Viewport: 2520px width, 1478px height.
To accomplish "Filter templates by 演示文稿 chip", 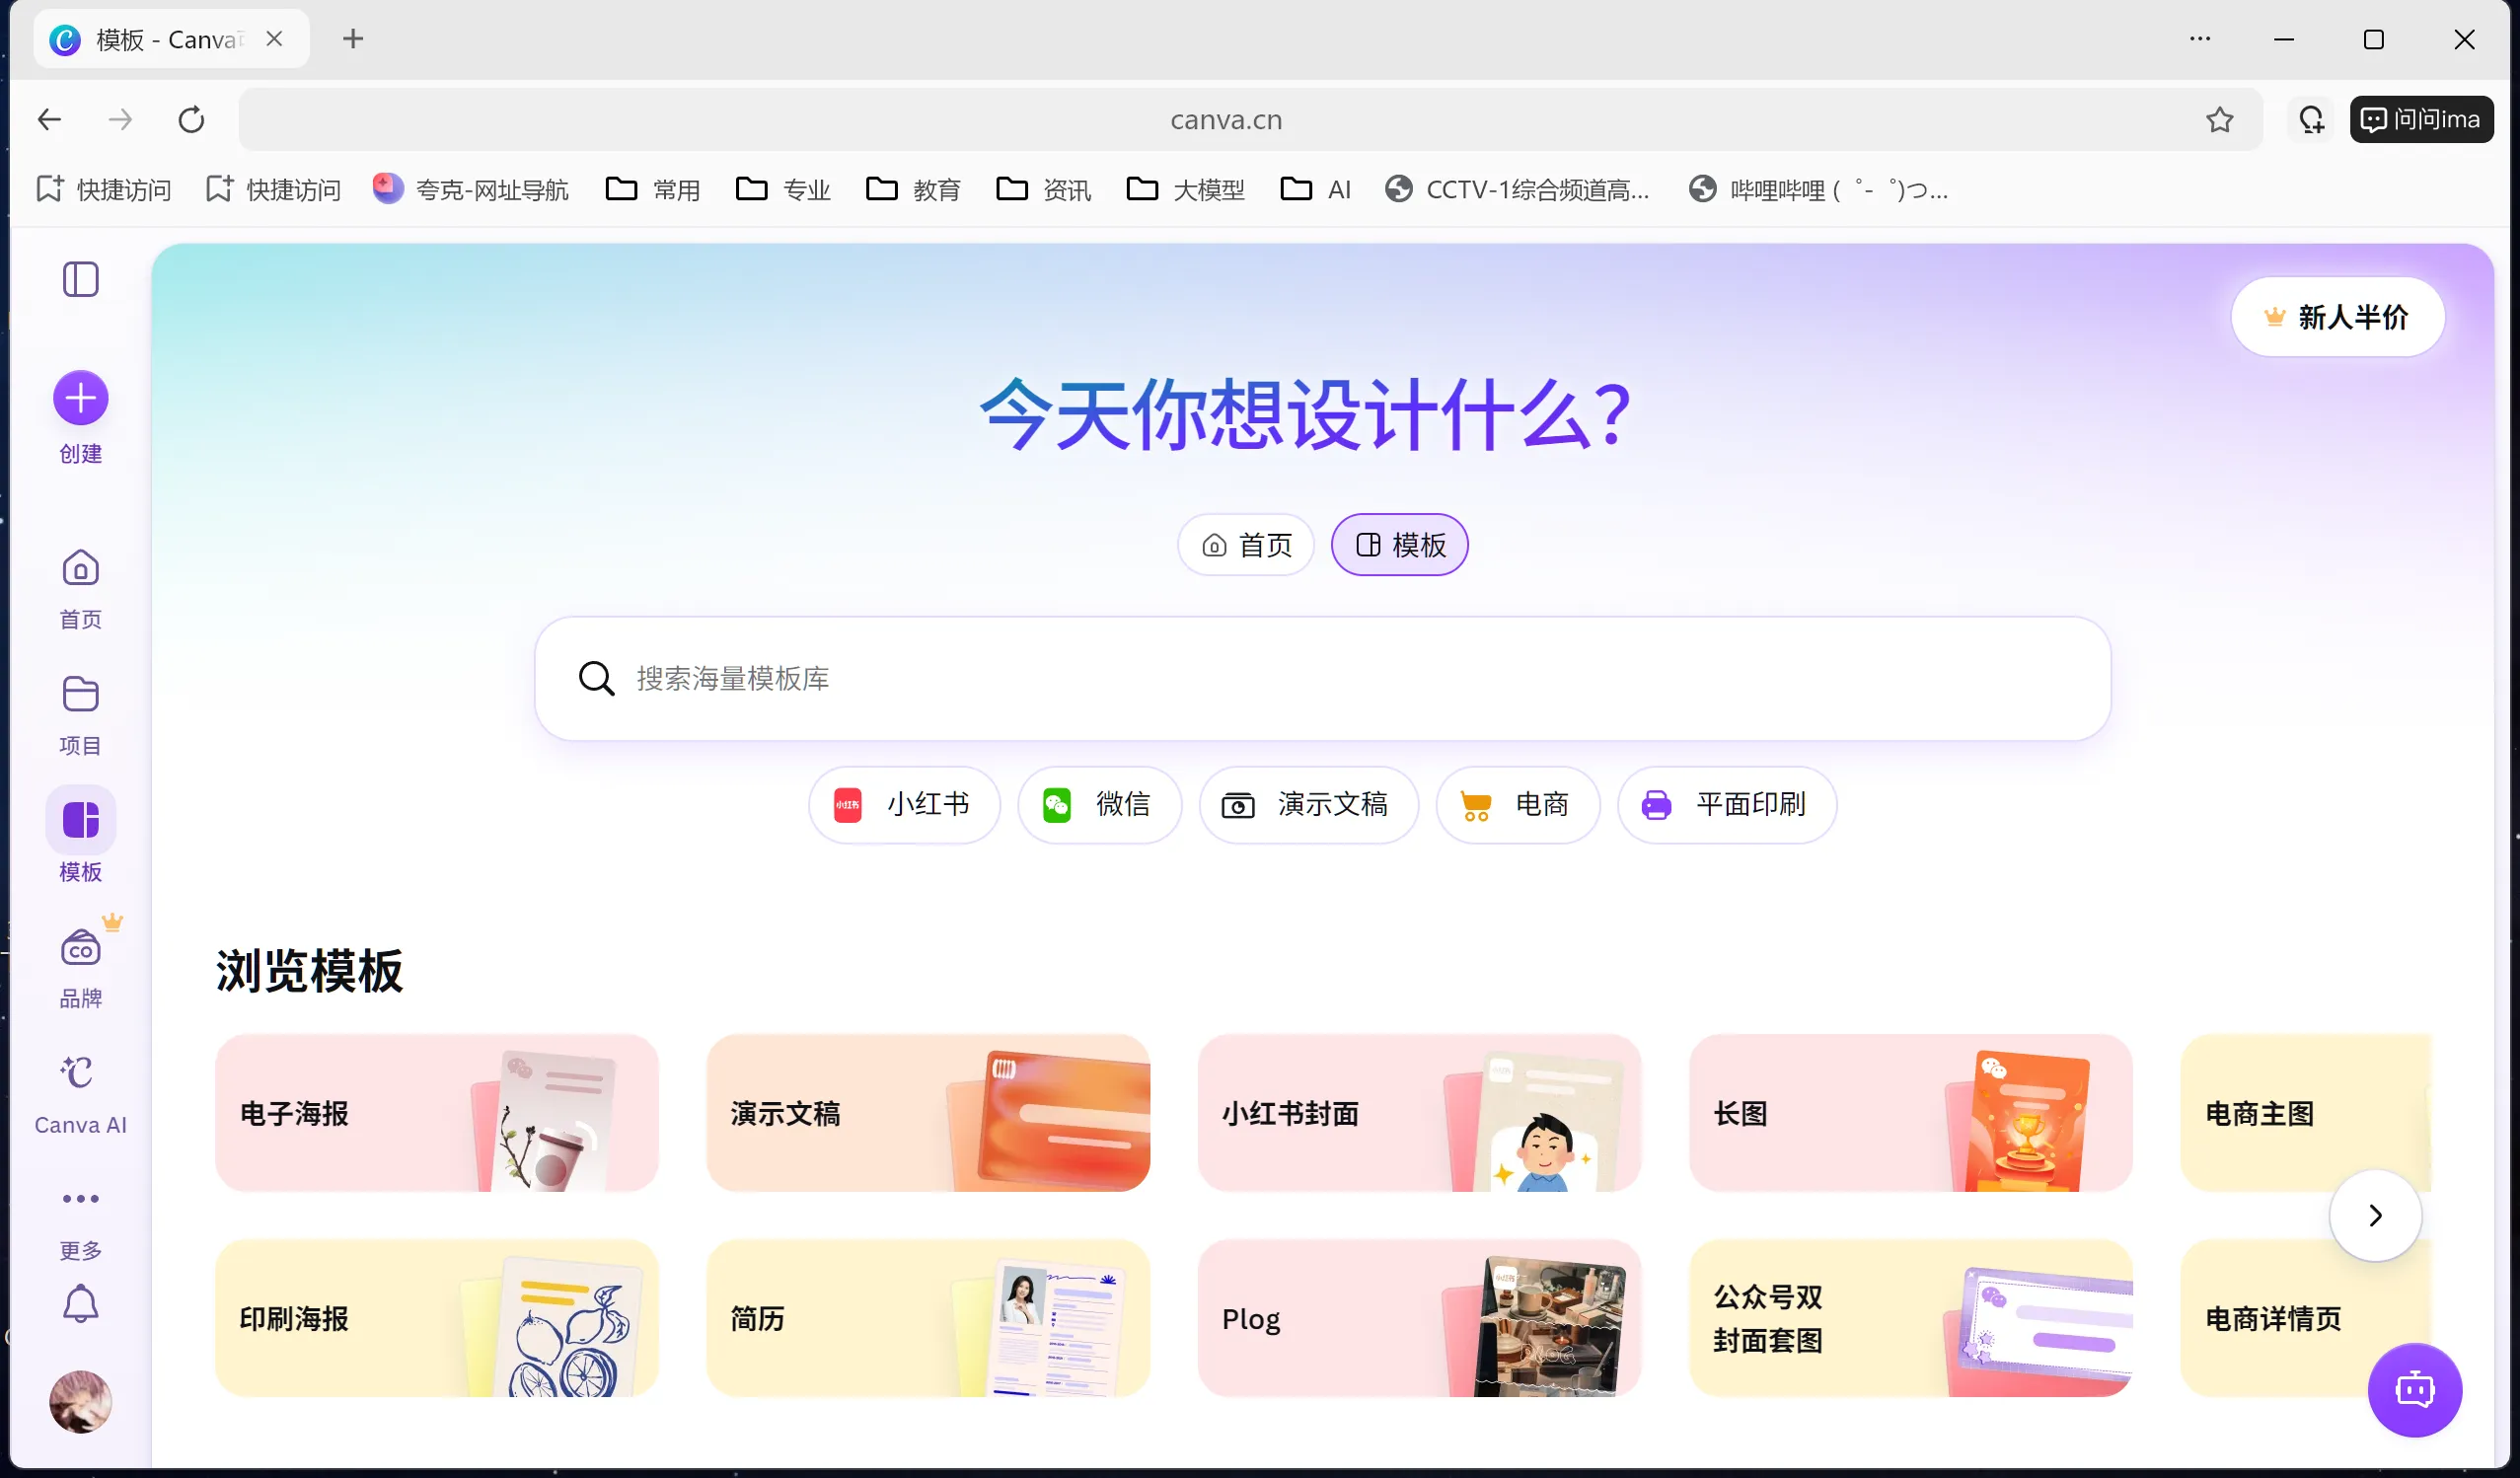I will click(1308, 805).
